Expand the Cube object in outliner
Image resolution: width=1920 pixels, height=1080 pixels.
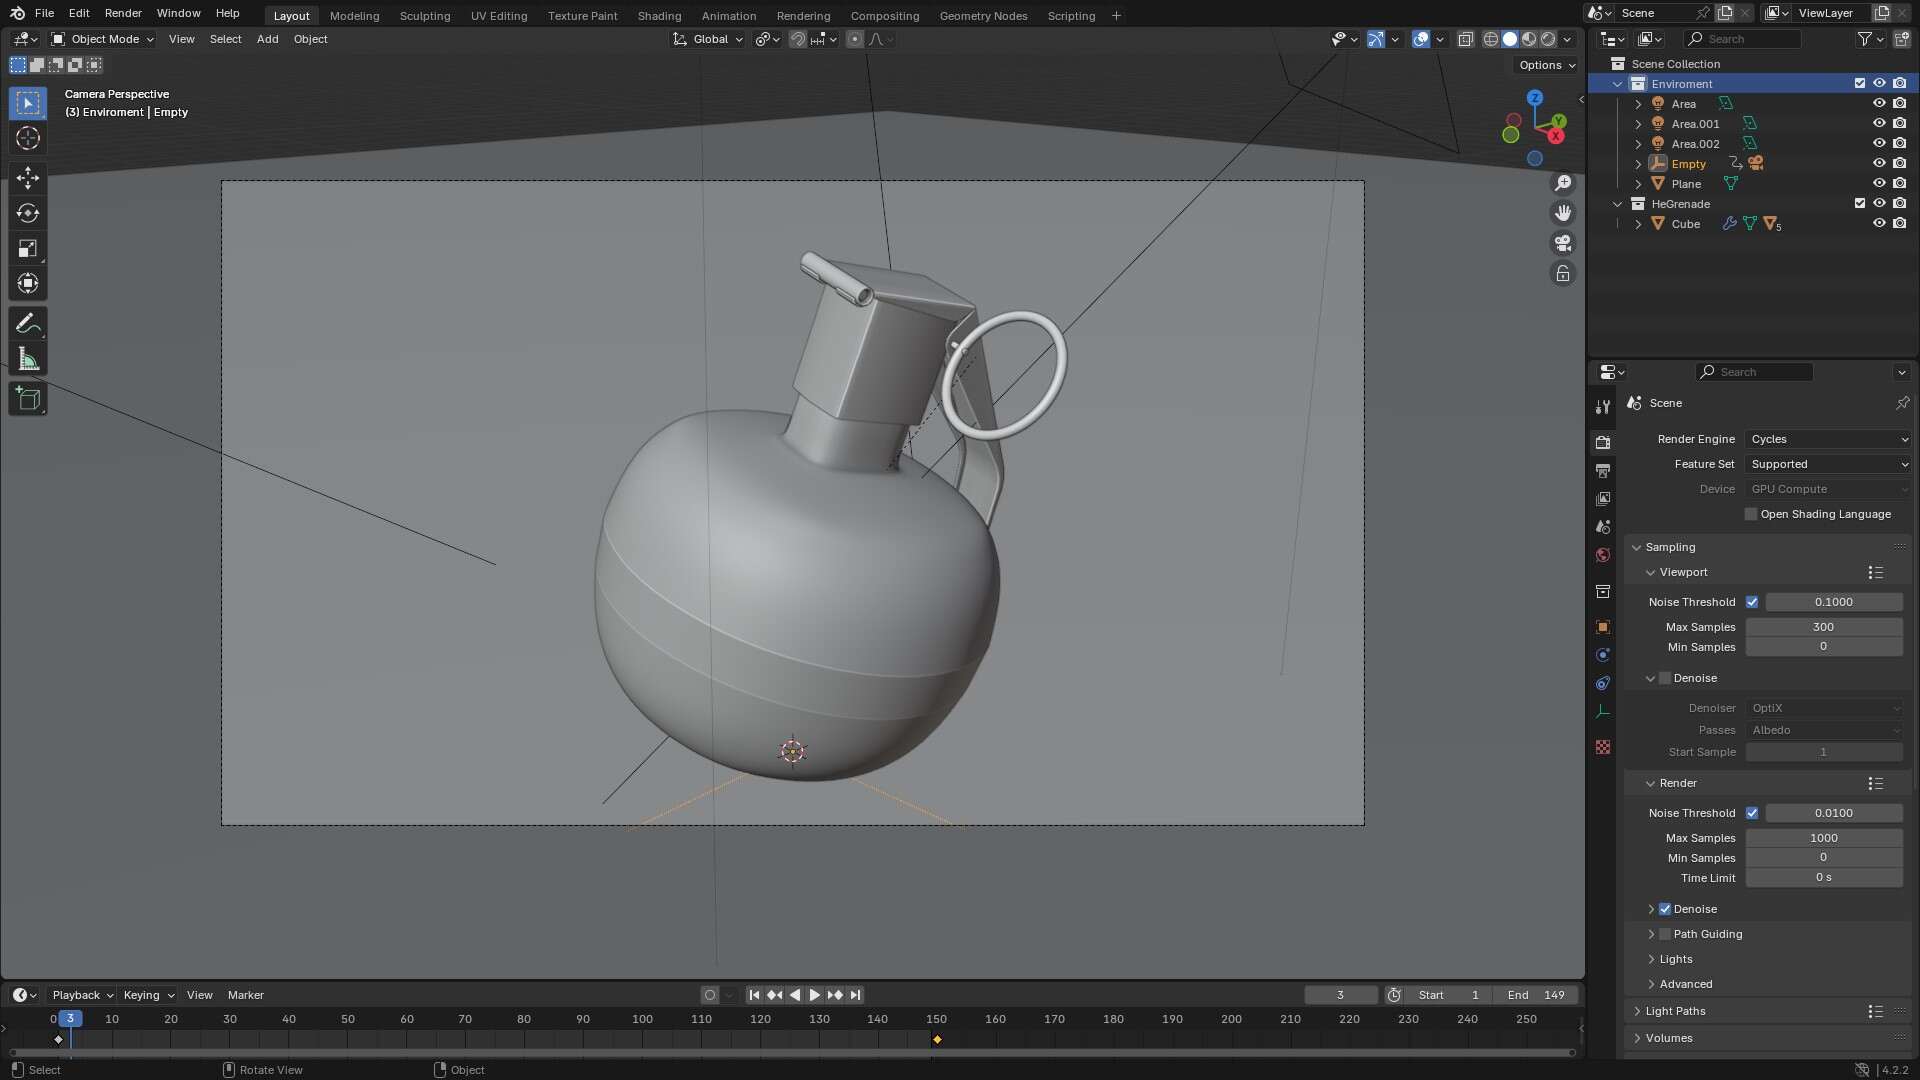coord(1637,224)
